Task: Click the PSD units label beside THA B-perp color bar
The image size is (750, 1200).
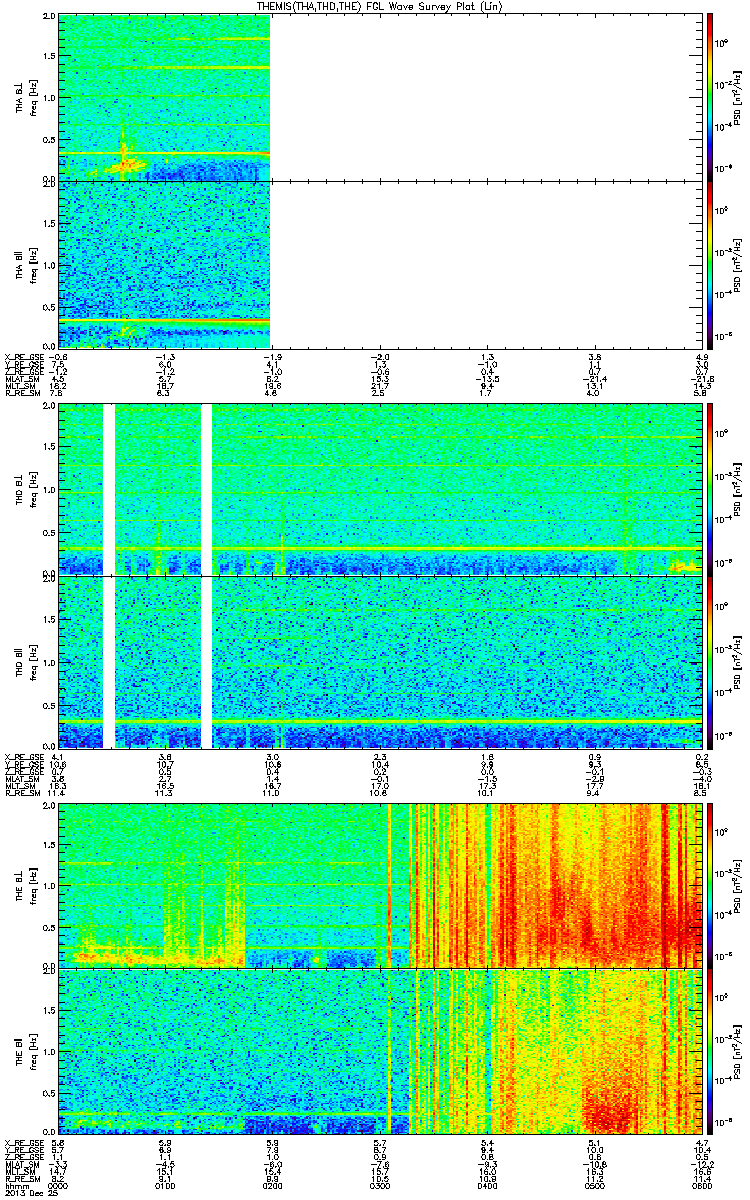Action: pyautogui.click(x=739, y=97)
